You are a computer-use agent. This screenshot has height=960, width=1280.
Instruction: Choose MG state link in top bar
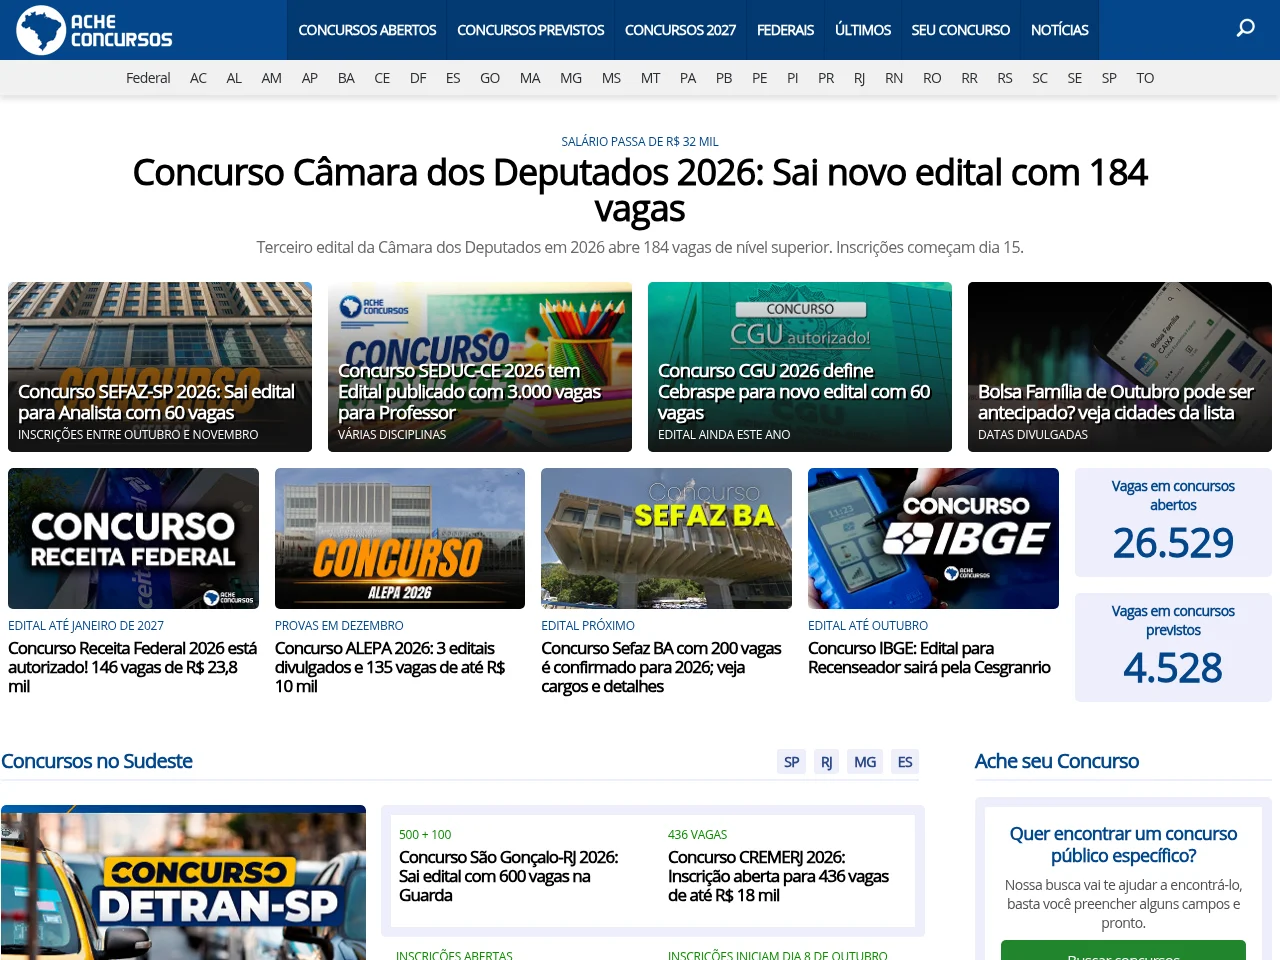point(571,78)
